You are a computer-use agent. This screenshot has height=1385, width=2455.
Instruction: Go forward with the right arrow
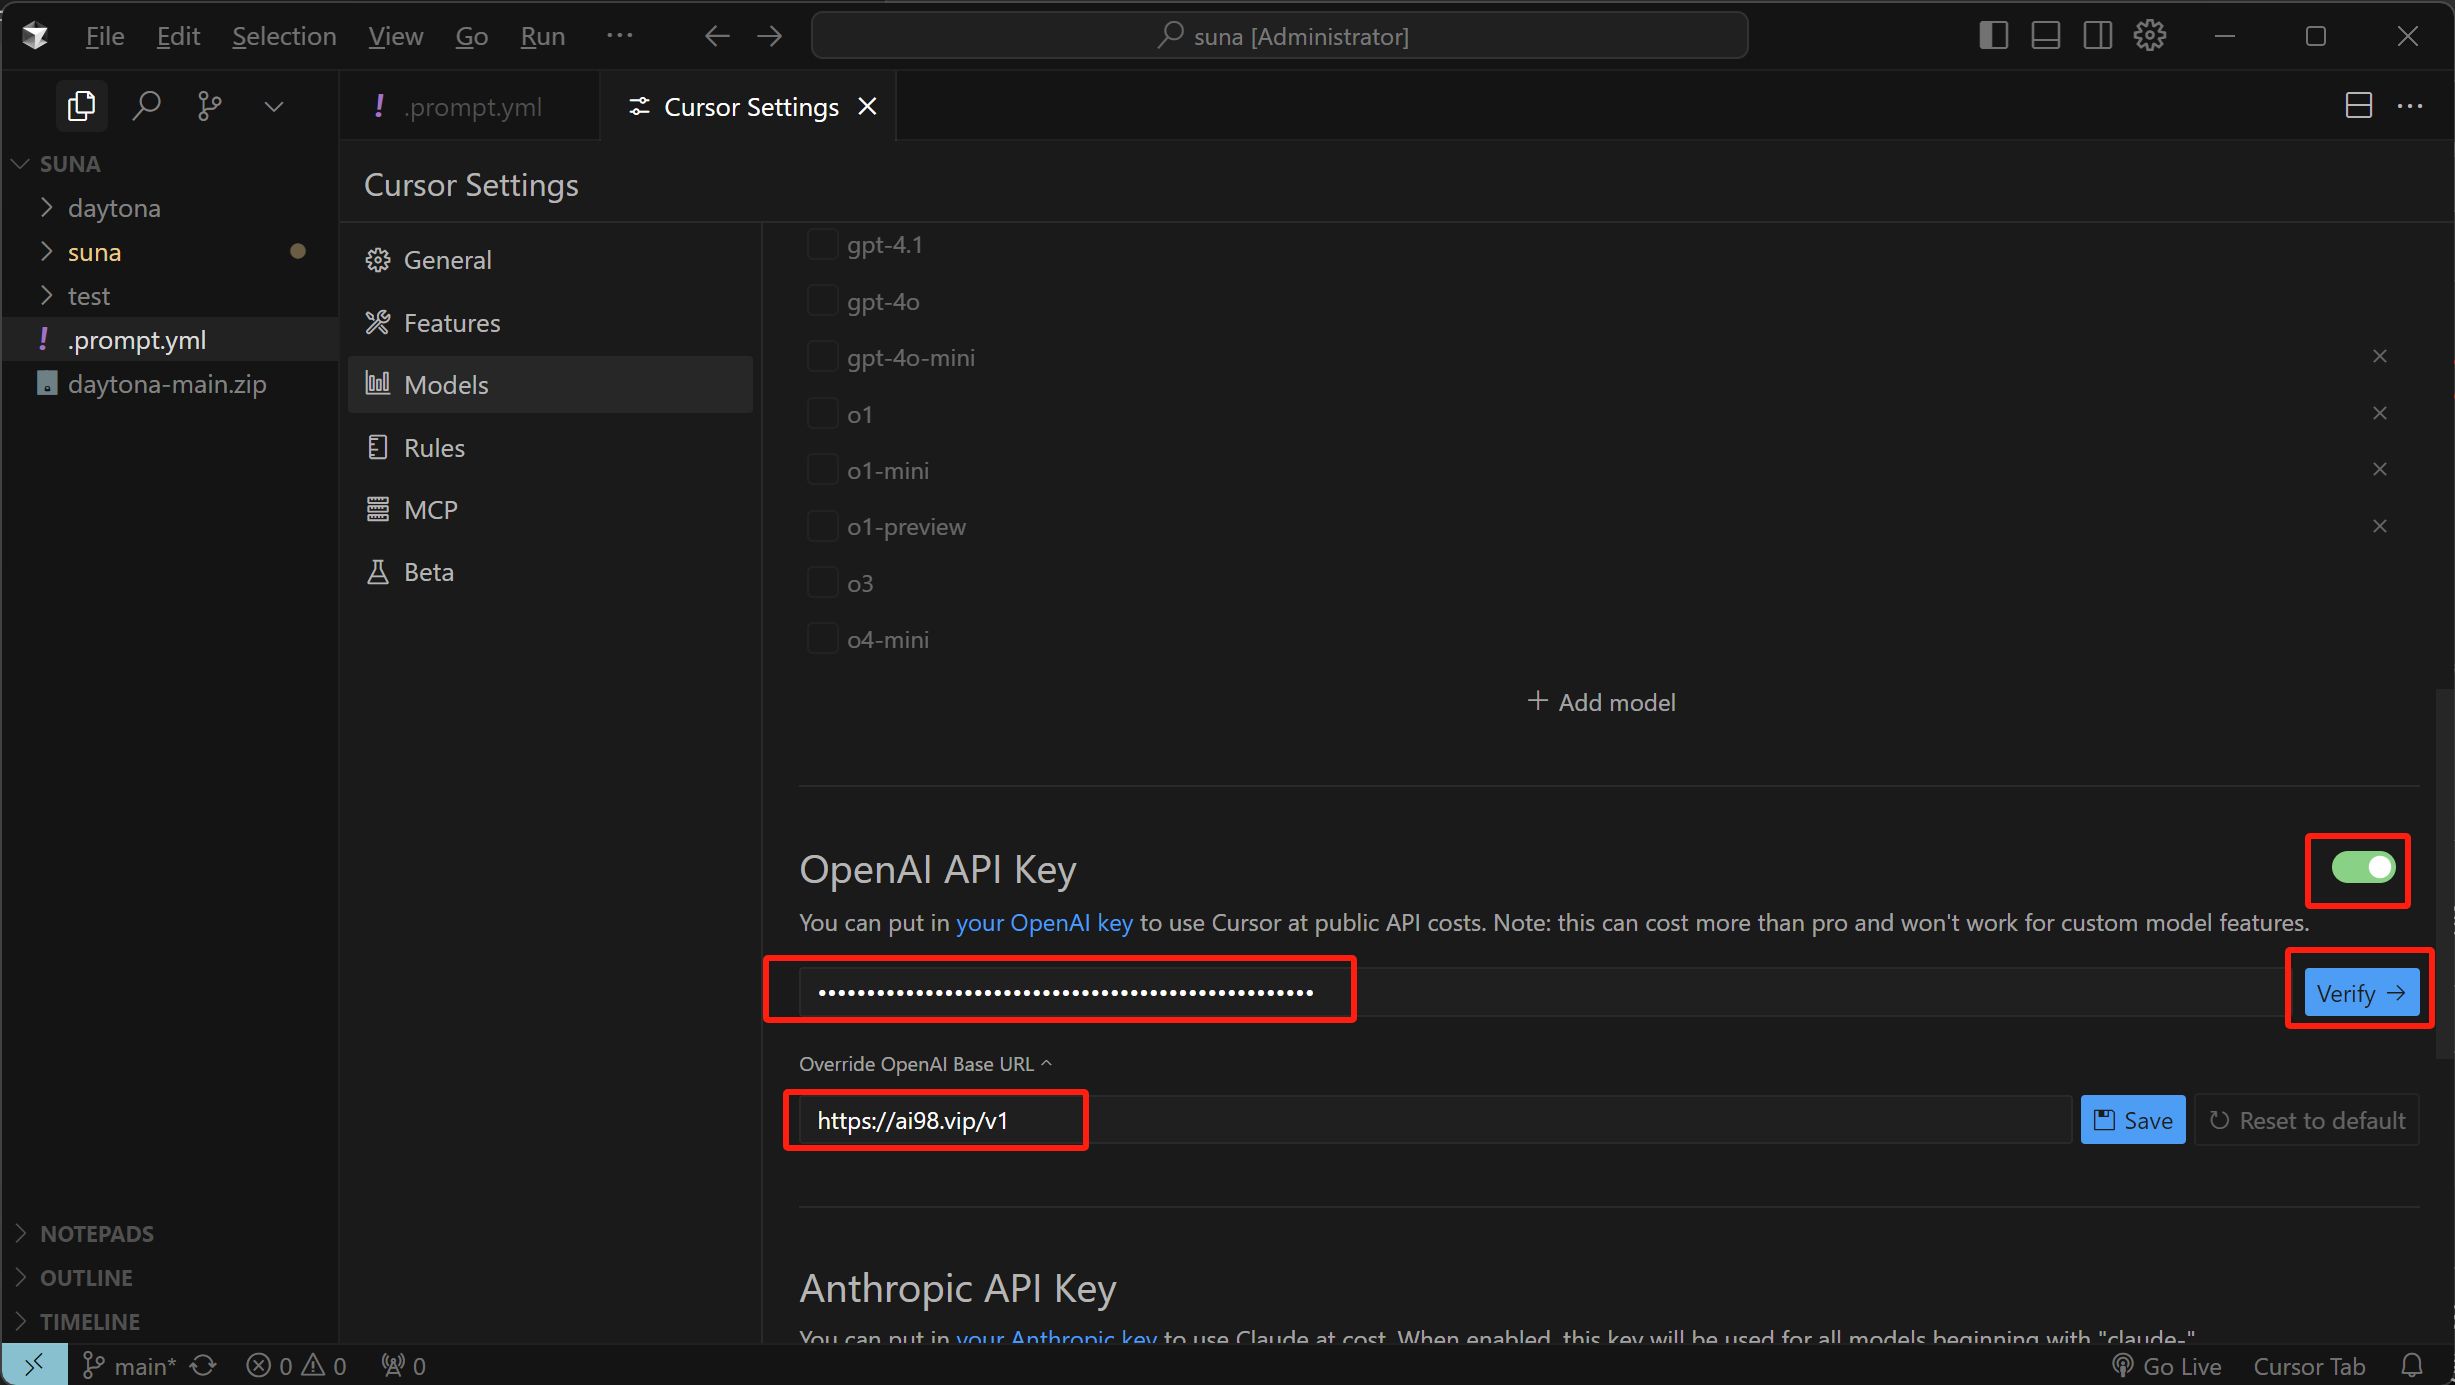tap(770, 37)
